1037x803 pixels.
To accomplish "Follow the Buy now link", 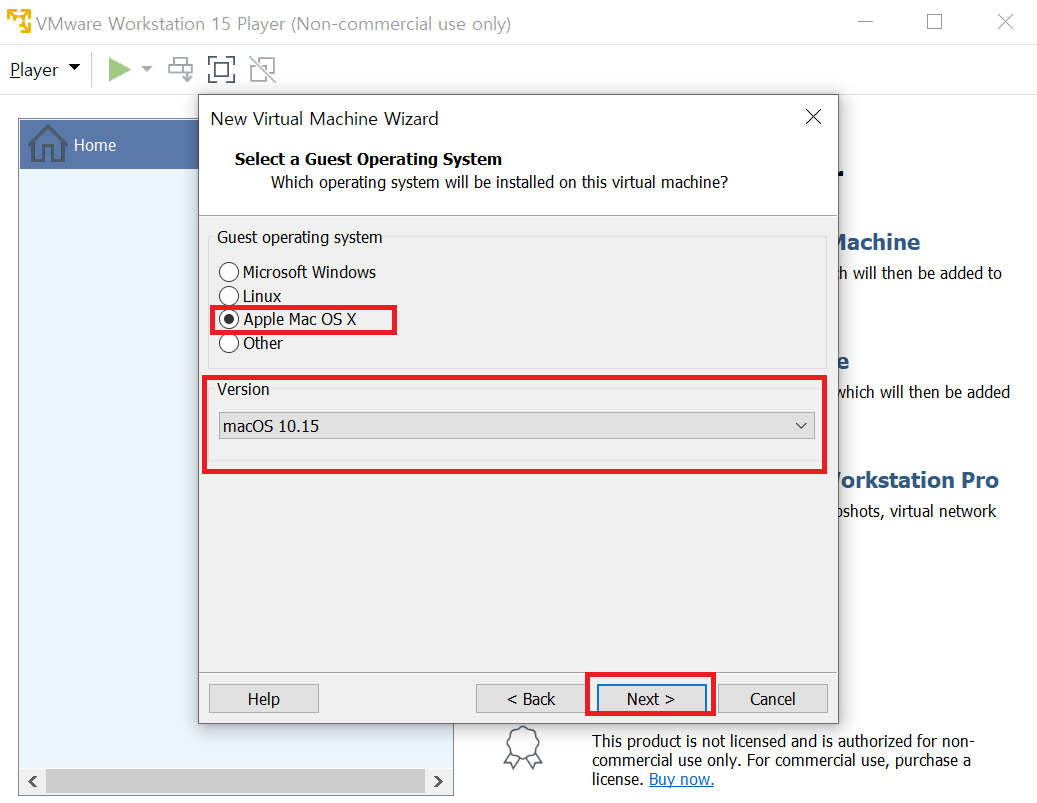I will [681, 779].
